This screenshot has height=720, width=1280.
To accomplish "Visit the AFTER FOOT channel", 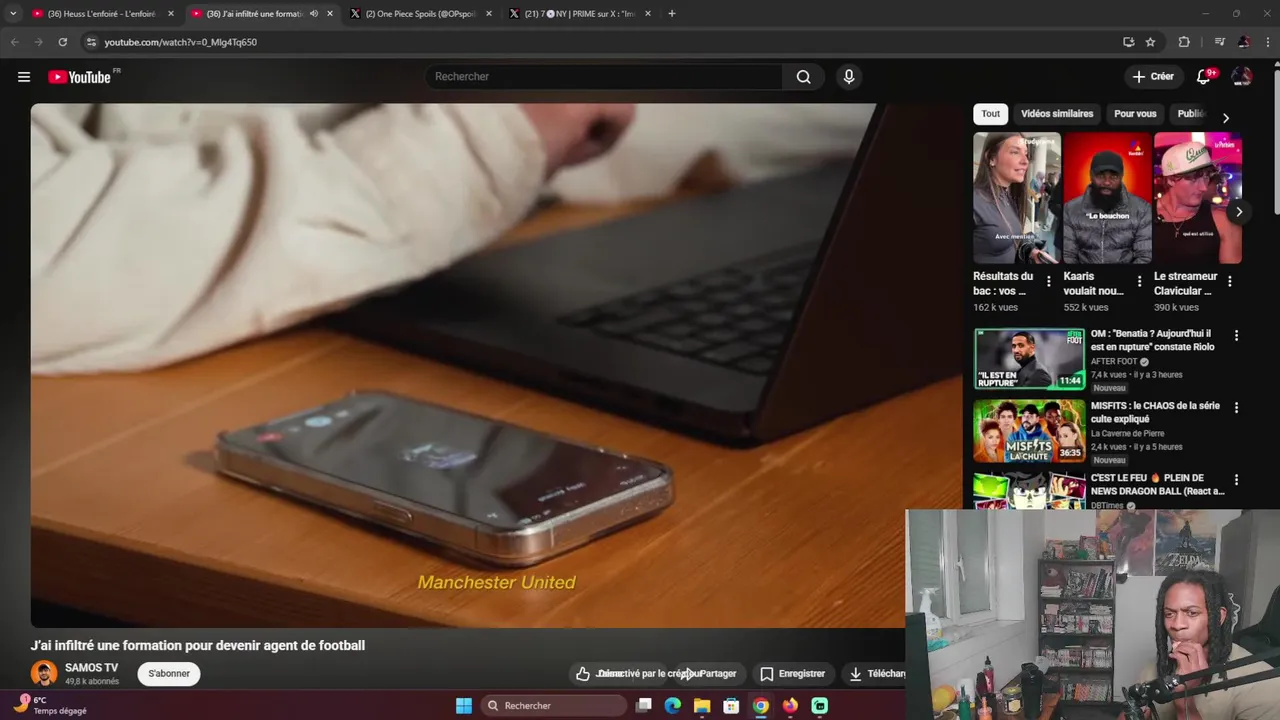I will click(x=1115, y=362).
